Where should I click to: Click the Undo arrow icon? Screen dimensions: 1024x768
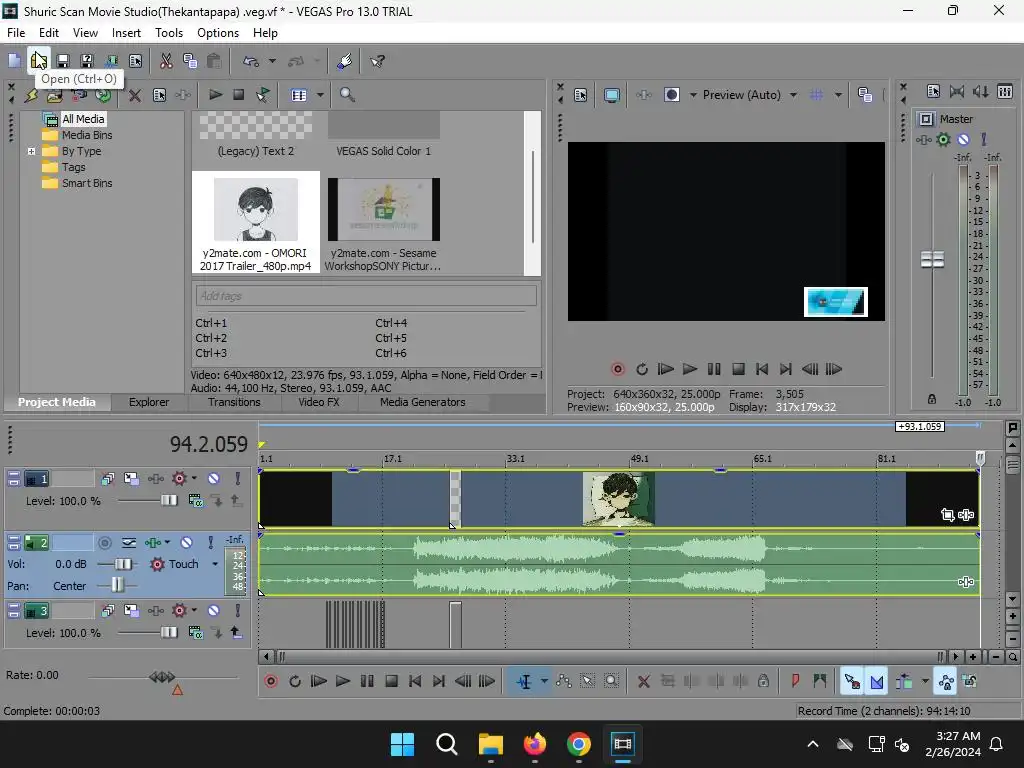tap(251, 61)
